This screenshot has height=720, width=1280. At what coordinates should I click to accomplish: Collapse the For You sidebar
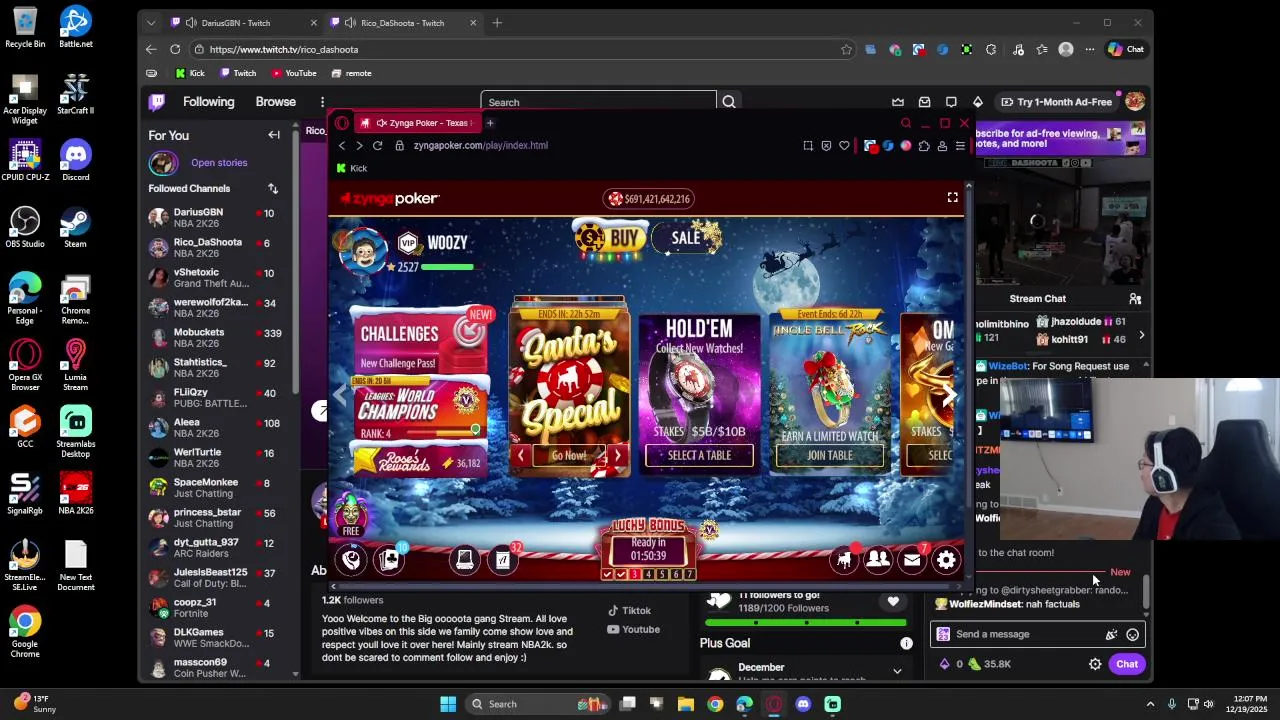click(274, 135)
